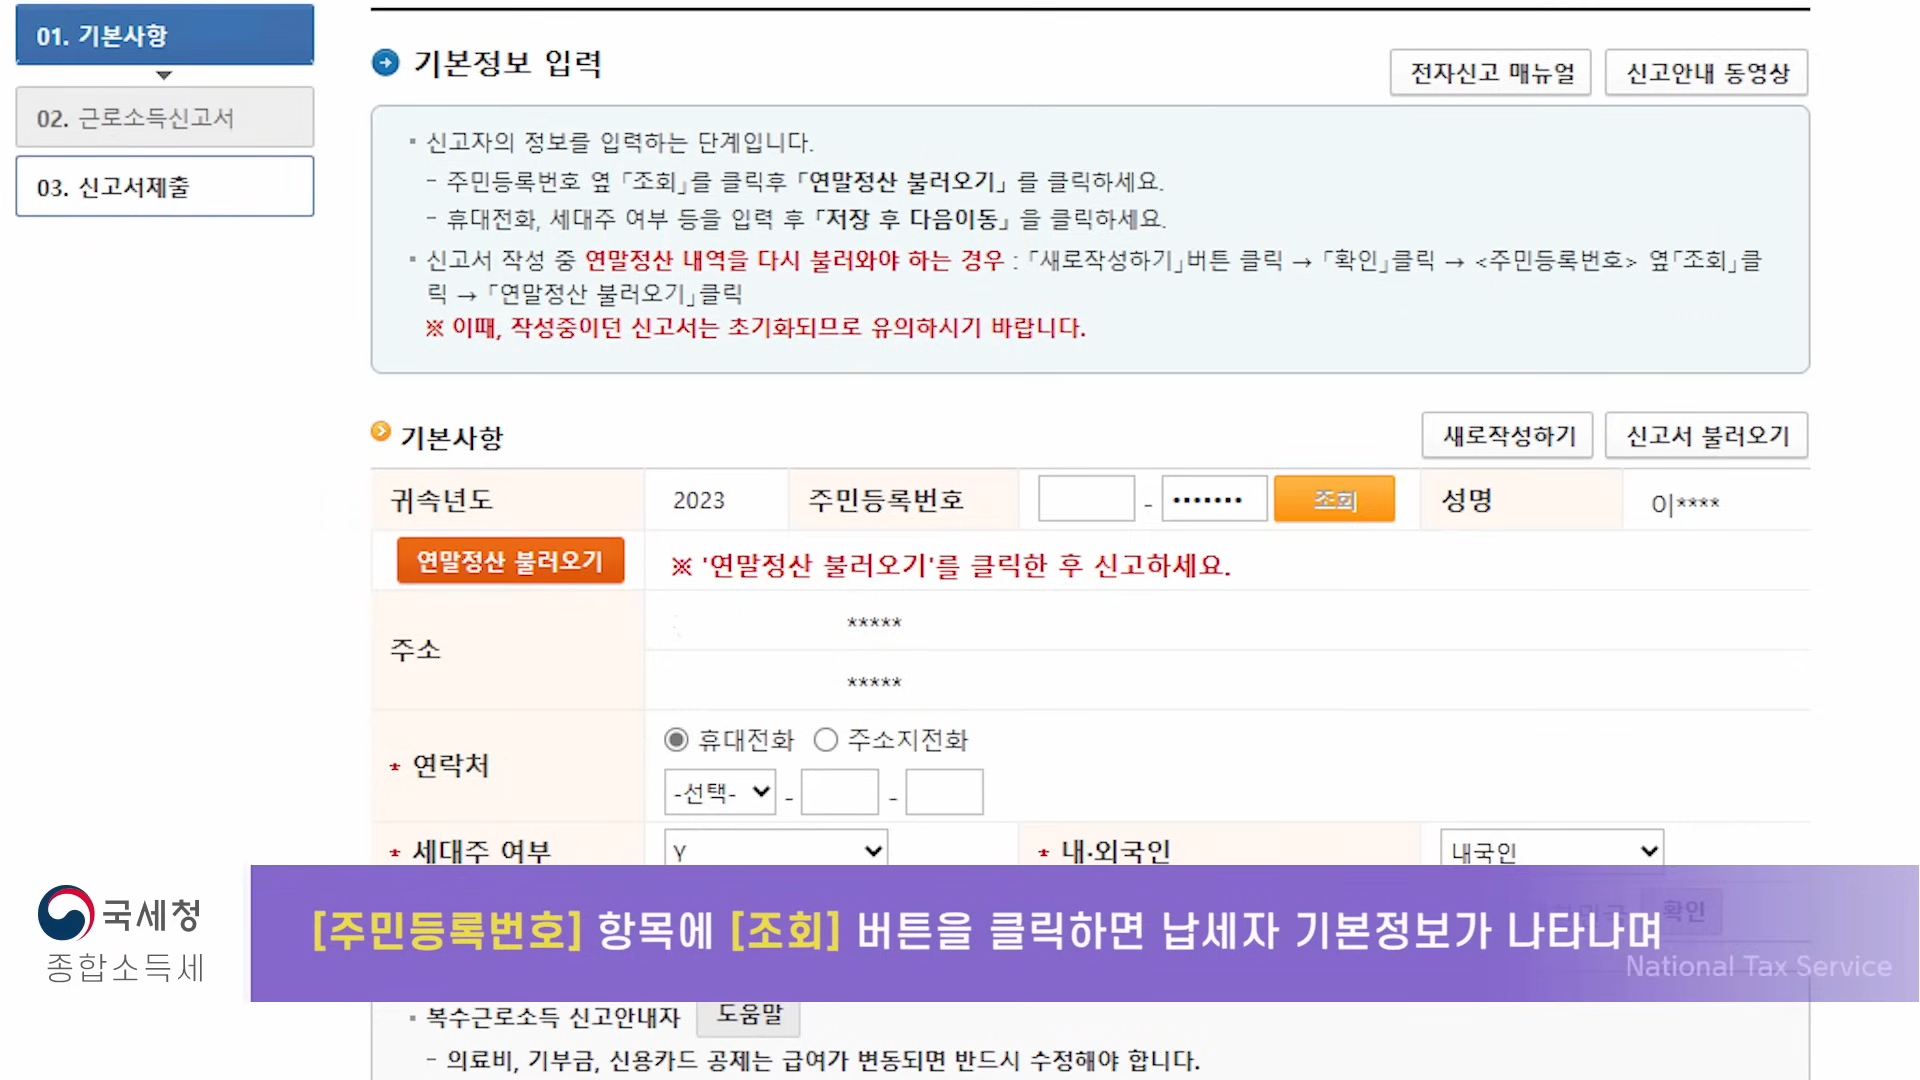The height and width of the screenshot is (1080, 1920).
Task: Click the 신고안내 동영상 button
Action: [1706, 73]
